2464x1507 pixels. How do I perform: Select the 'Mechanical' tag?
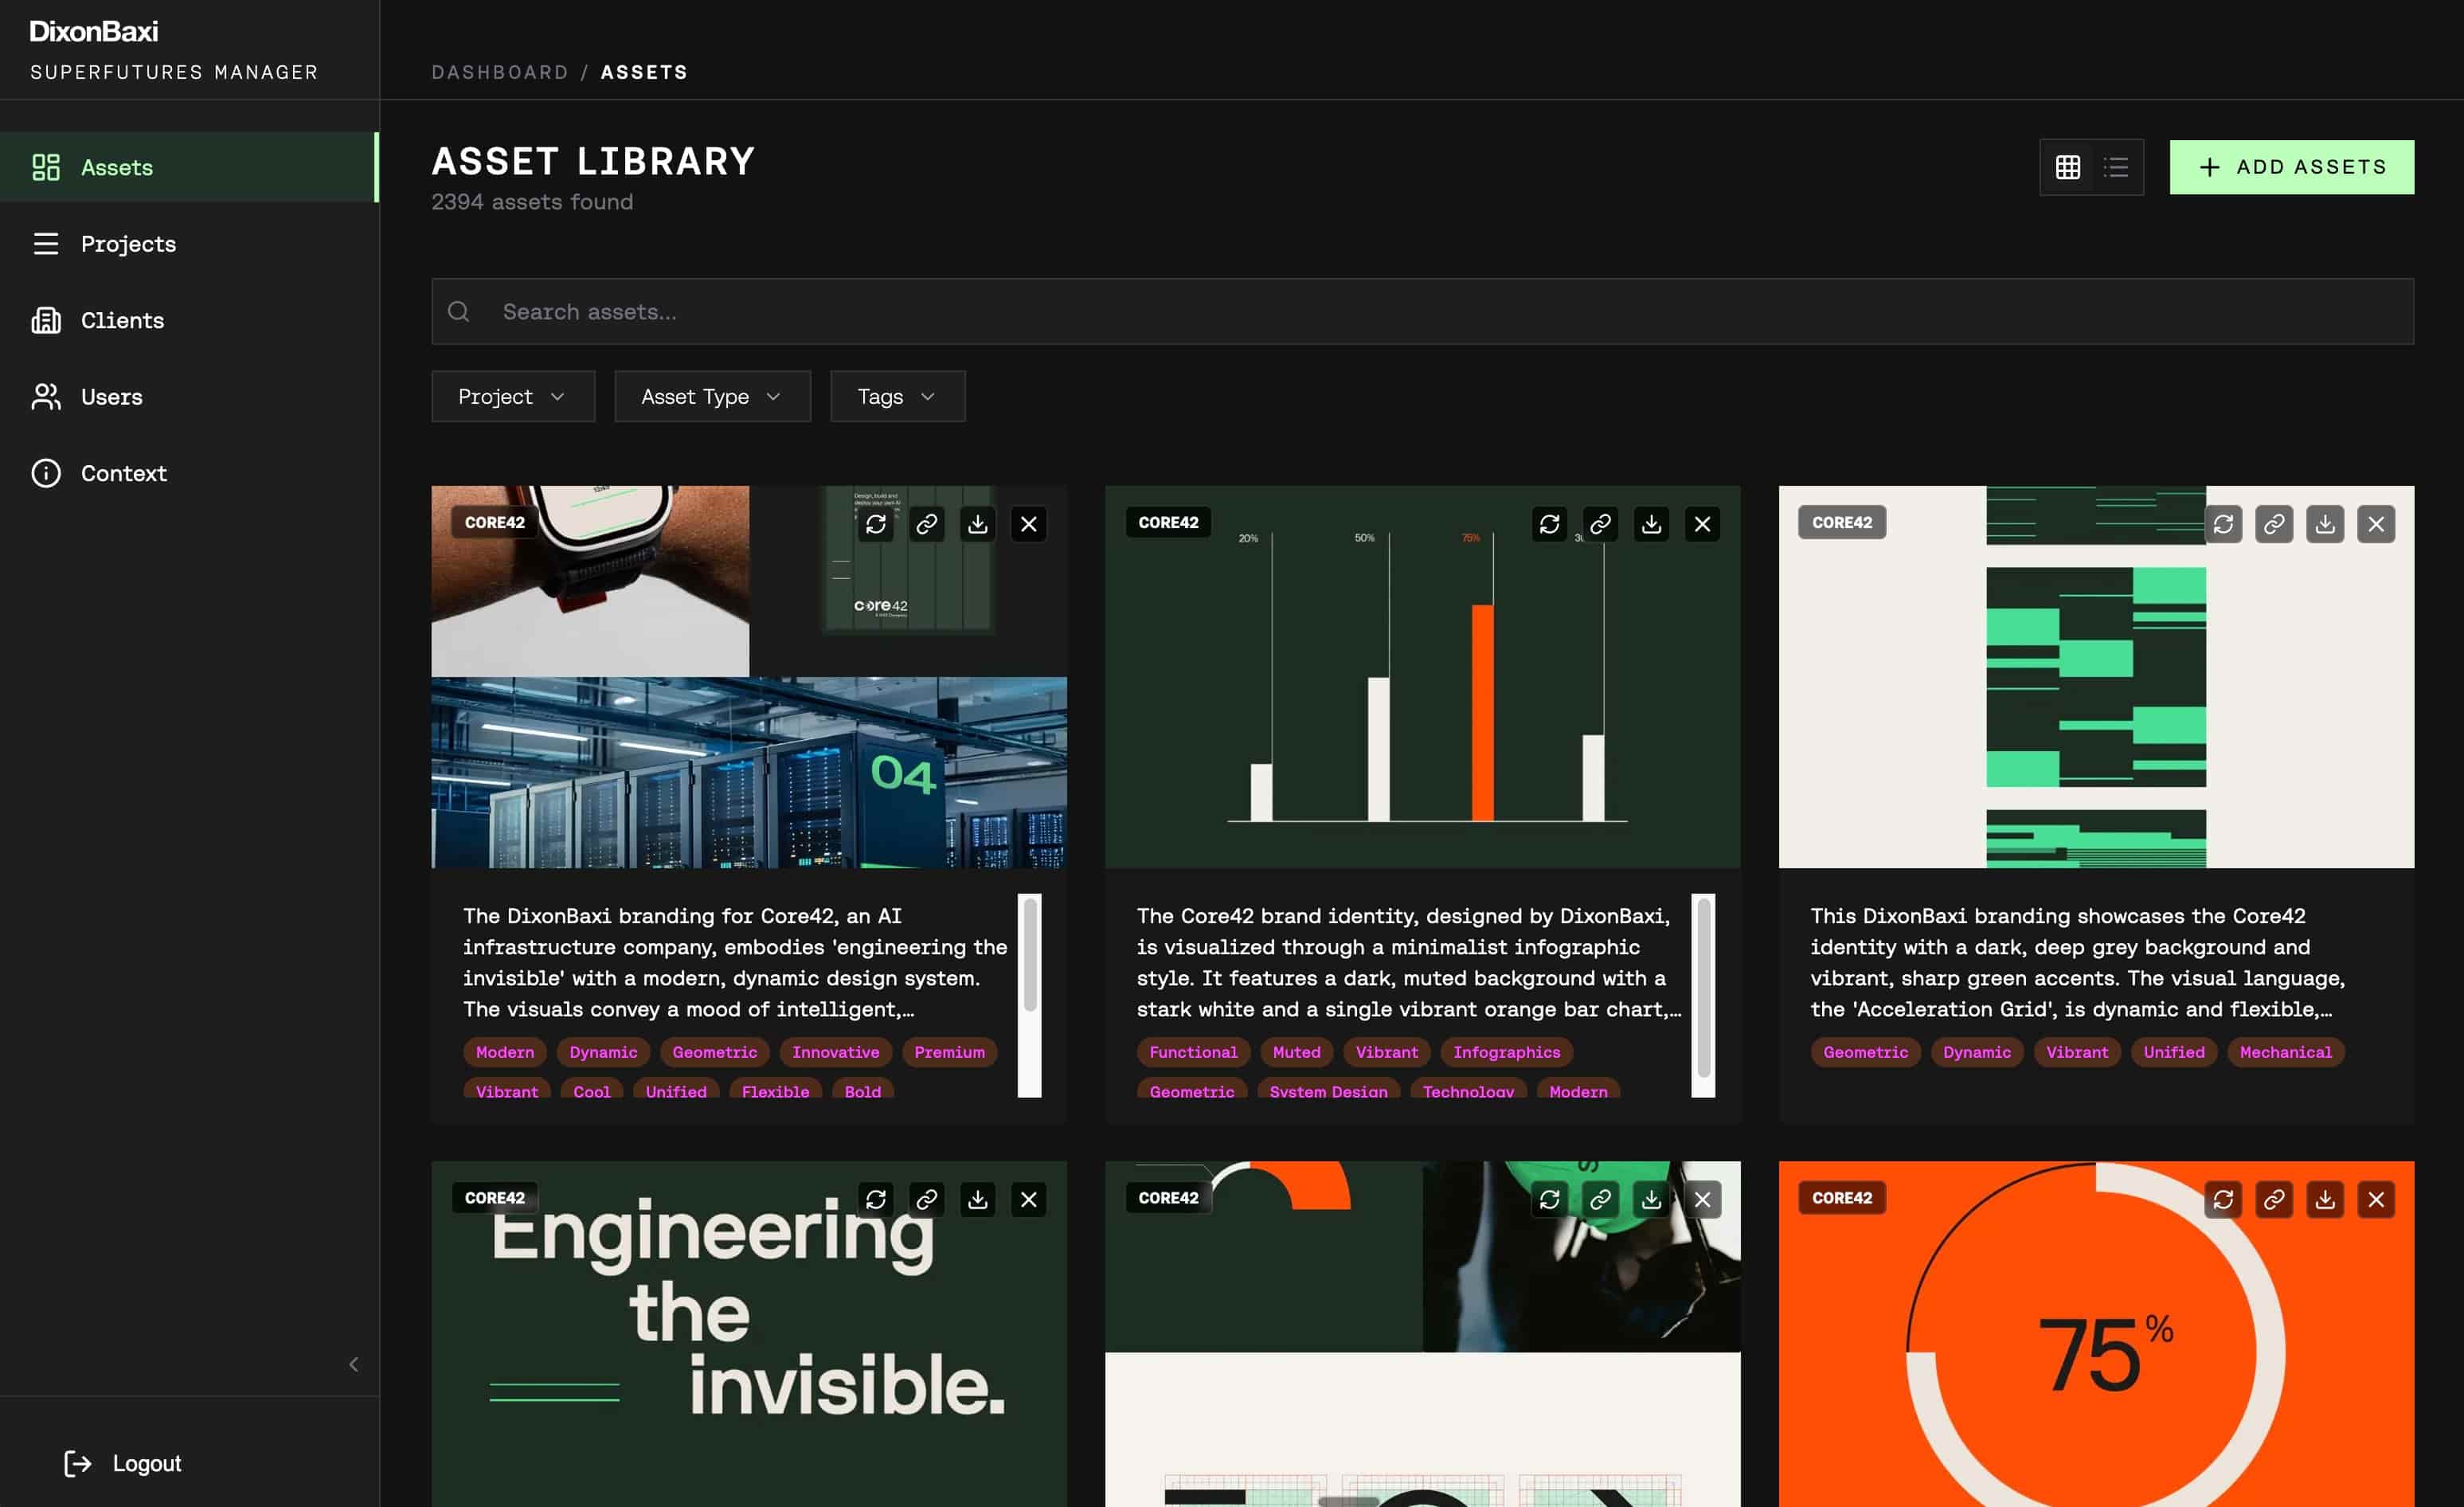click(2285, 1052)
